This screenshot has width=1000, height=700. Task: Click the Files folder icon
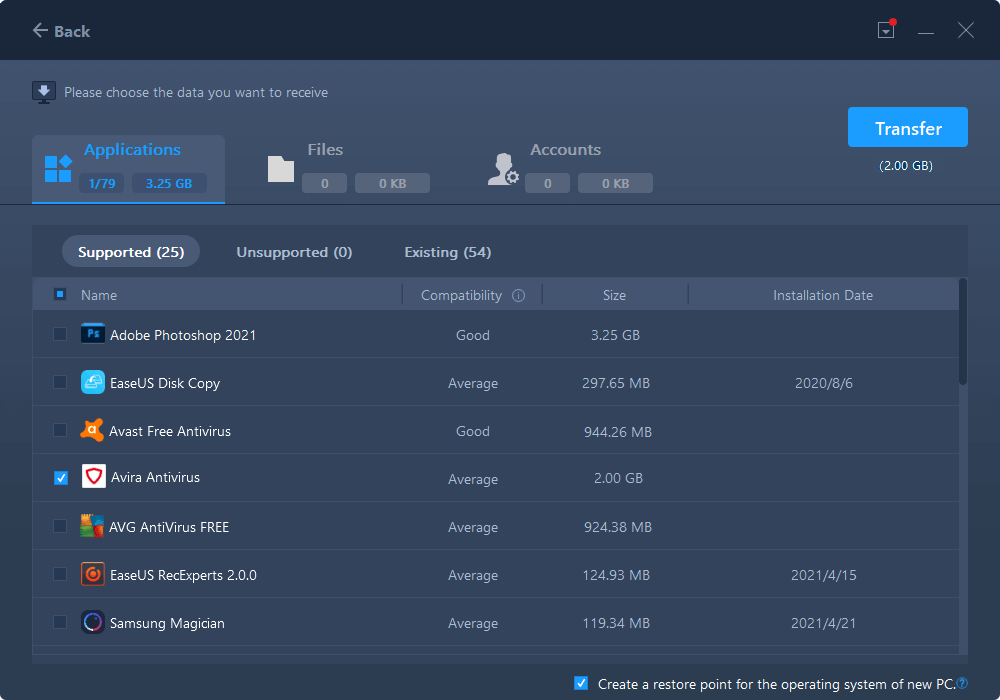(x=281, y=169)
